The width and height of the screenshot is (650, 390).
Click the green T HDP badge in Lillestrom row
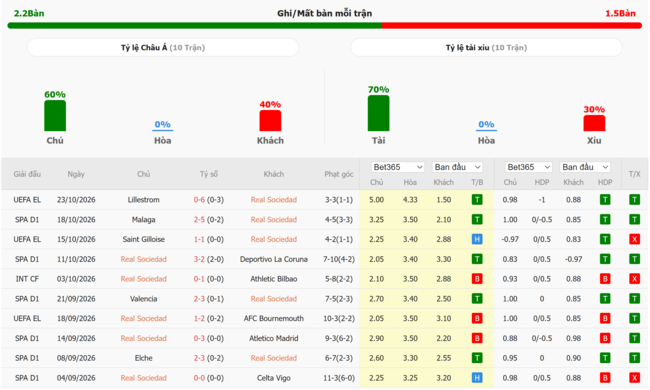pyautogui.click(x=605, y=200)
